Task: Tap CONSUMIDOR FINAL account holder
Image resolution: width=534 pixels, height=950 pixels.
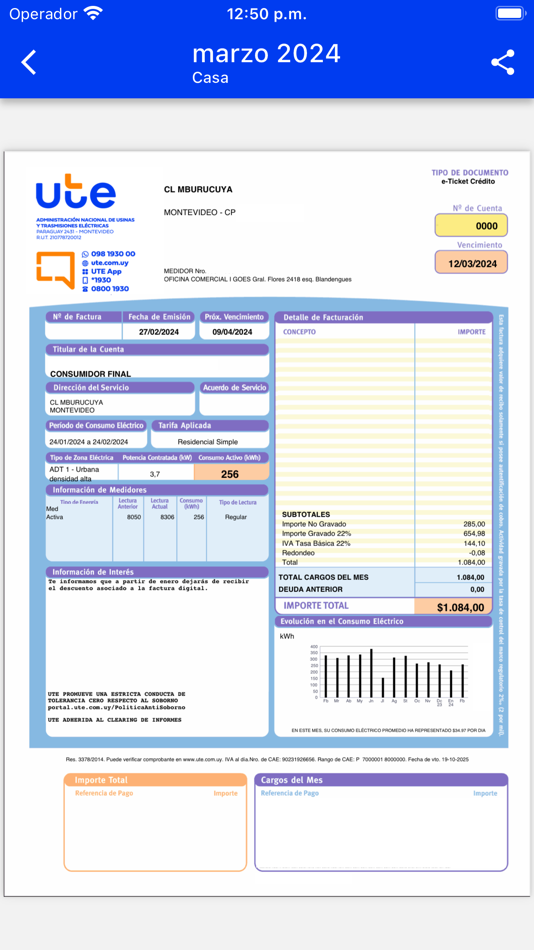Action: click(90, 374)
